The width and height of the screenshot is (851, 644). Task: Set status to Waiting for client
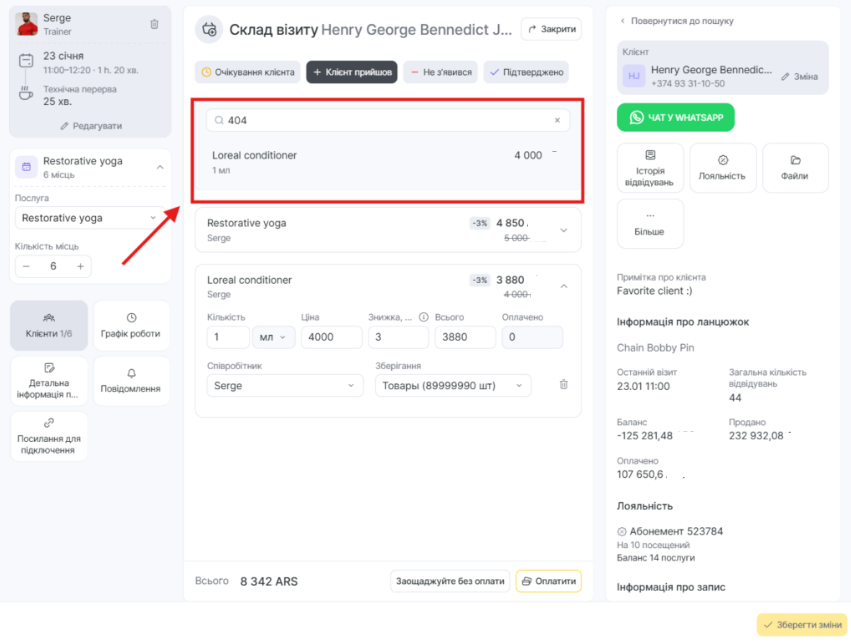pyautogui.click(x=247, y=72)
